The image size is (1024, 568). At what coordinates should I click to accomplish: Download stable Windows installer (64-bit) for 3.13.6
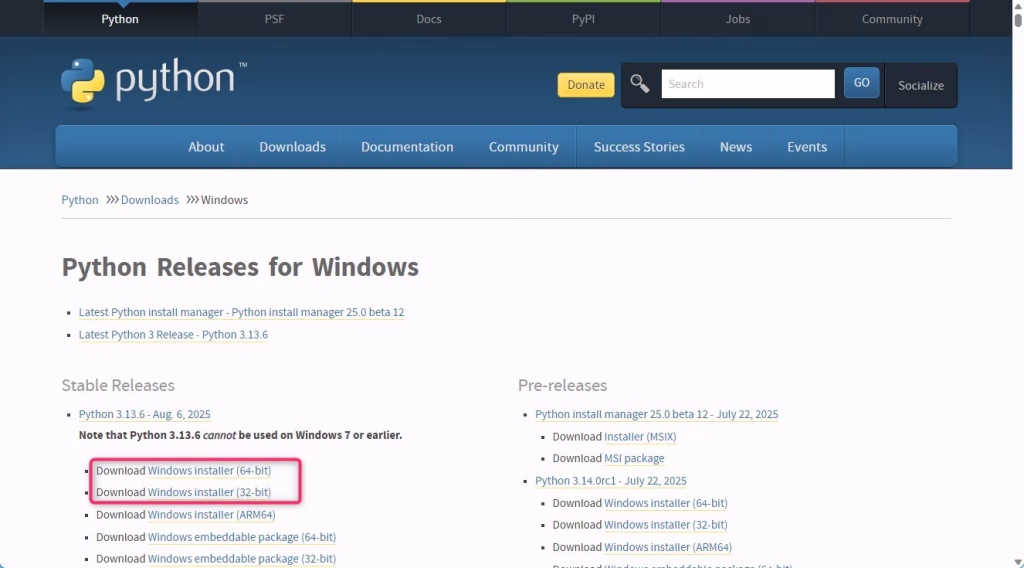[x=209, y=470]
